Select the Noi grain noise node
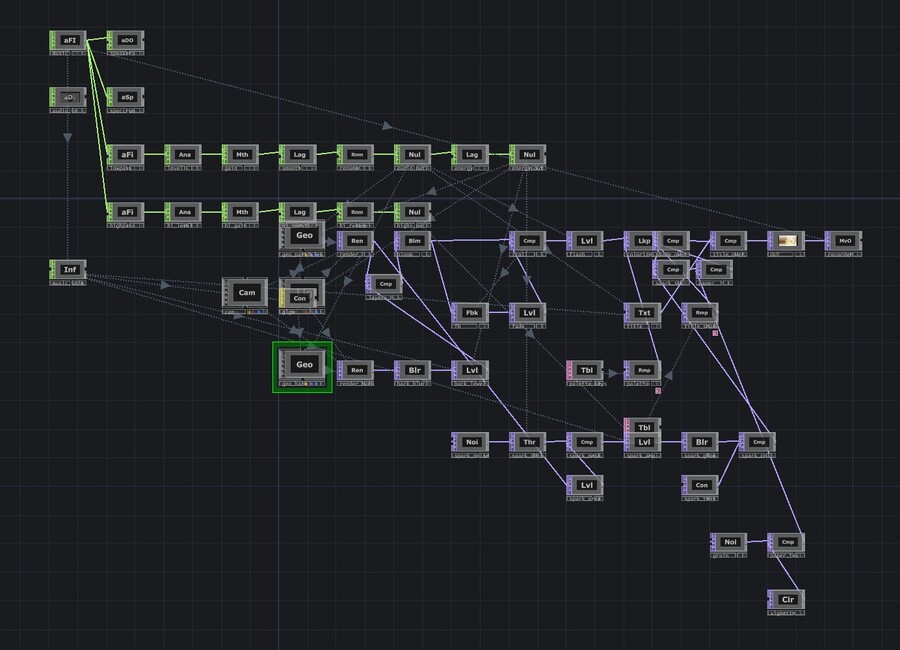This screenshot has height=650, width=900. [x=728, y=542]
